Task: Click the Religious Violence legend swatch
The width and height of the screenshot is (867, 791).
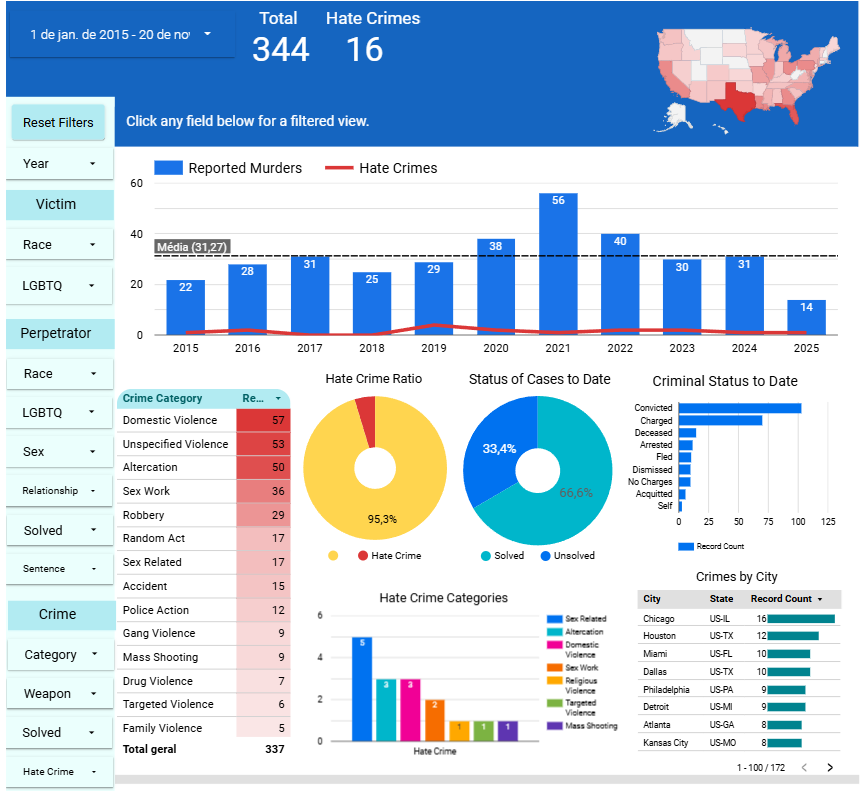Action: (x=555, y=681)
